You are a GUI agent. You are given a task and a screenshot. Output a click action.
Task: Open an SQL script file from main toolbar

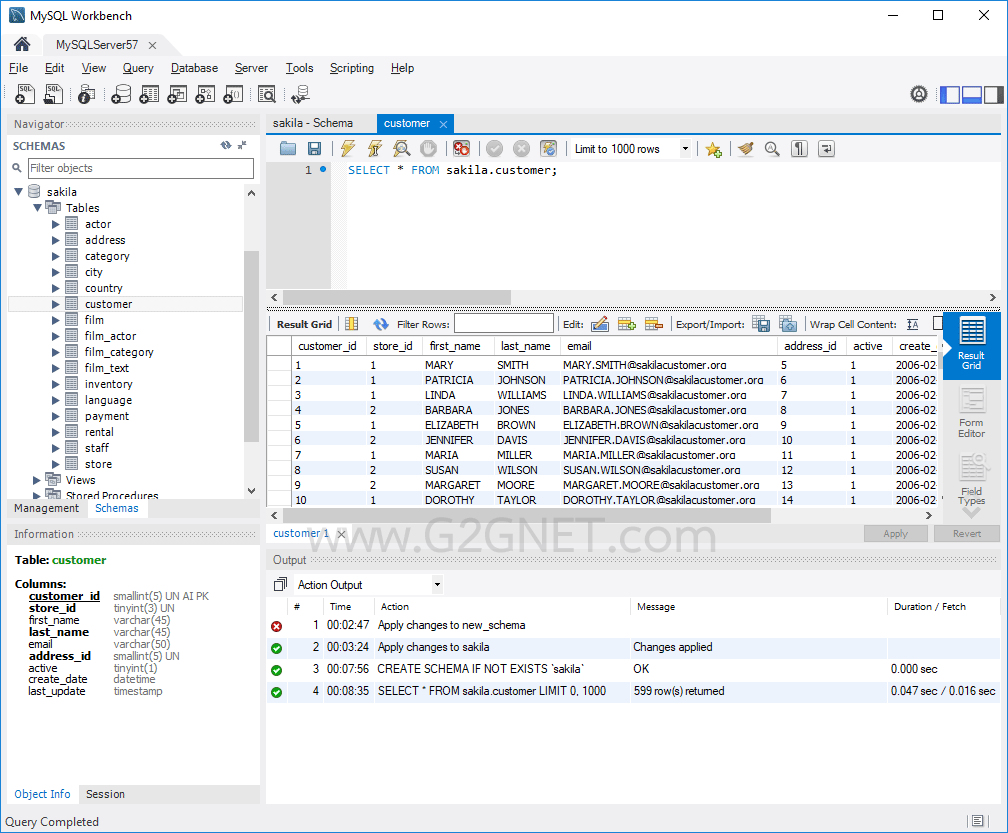pyautogui.click(x=53, y=94)
